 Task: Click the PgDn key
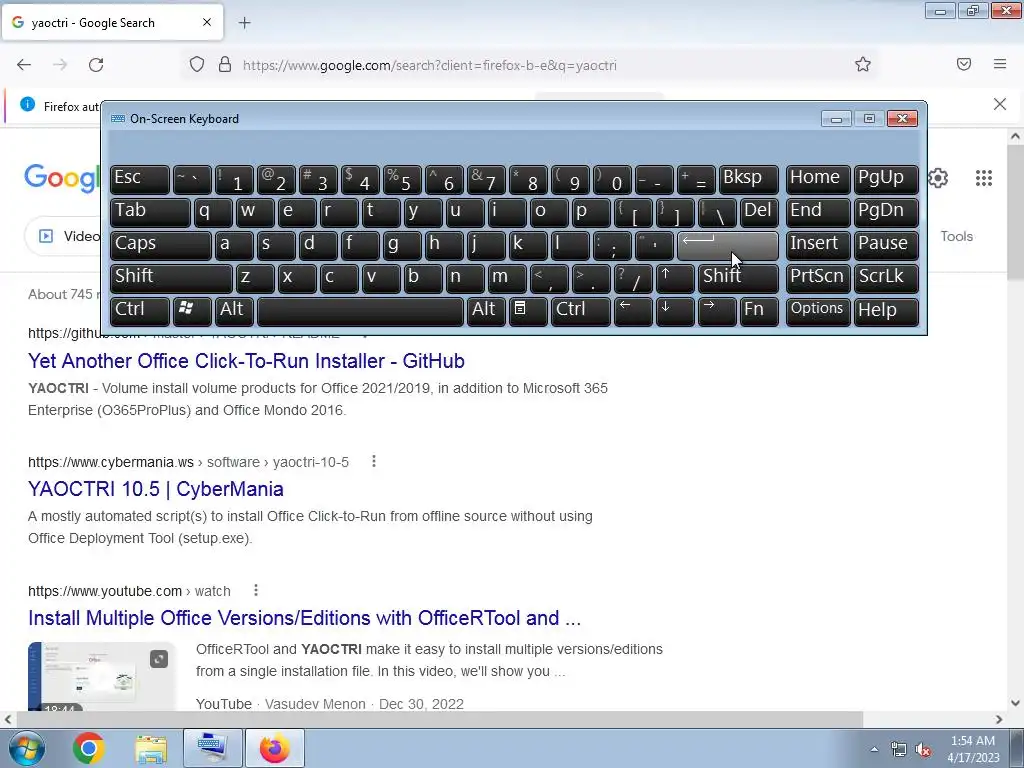click(886, 213)
